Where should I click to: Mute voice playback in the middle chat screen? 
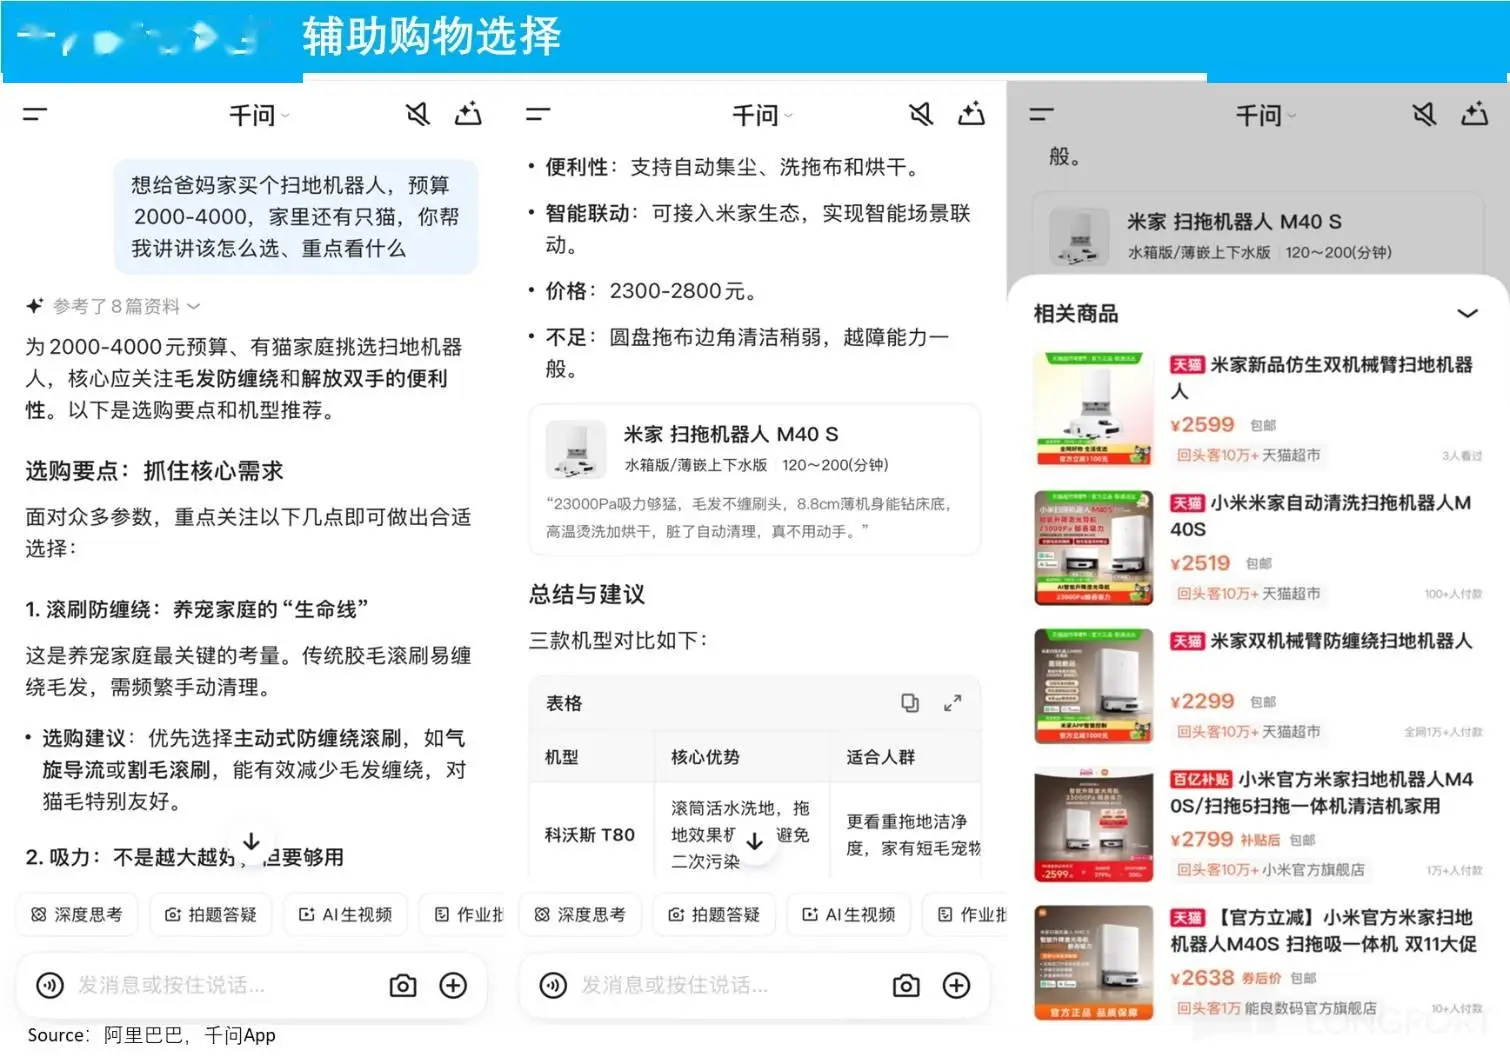[x=921, y=115]
